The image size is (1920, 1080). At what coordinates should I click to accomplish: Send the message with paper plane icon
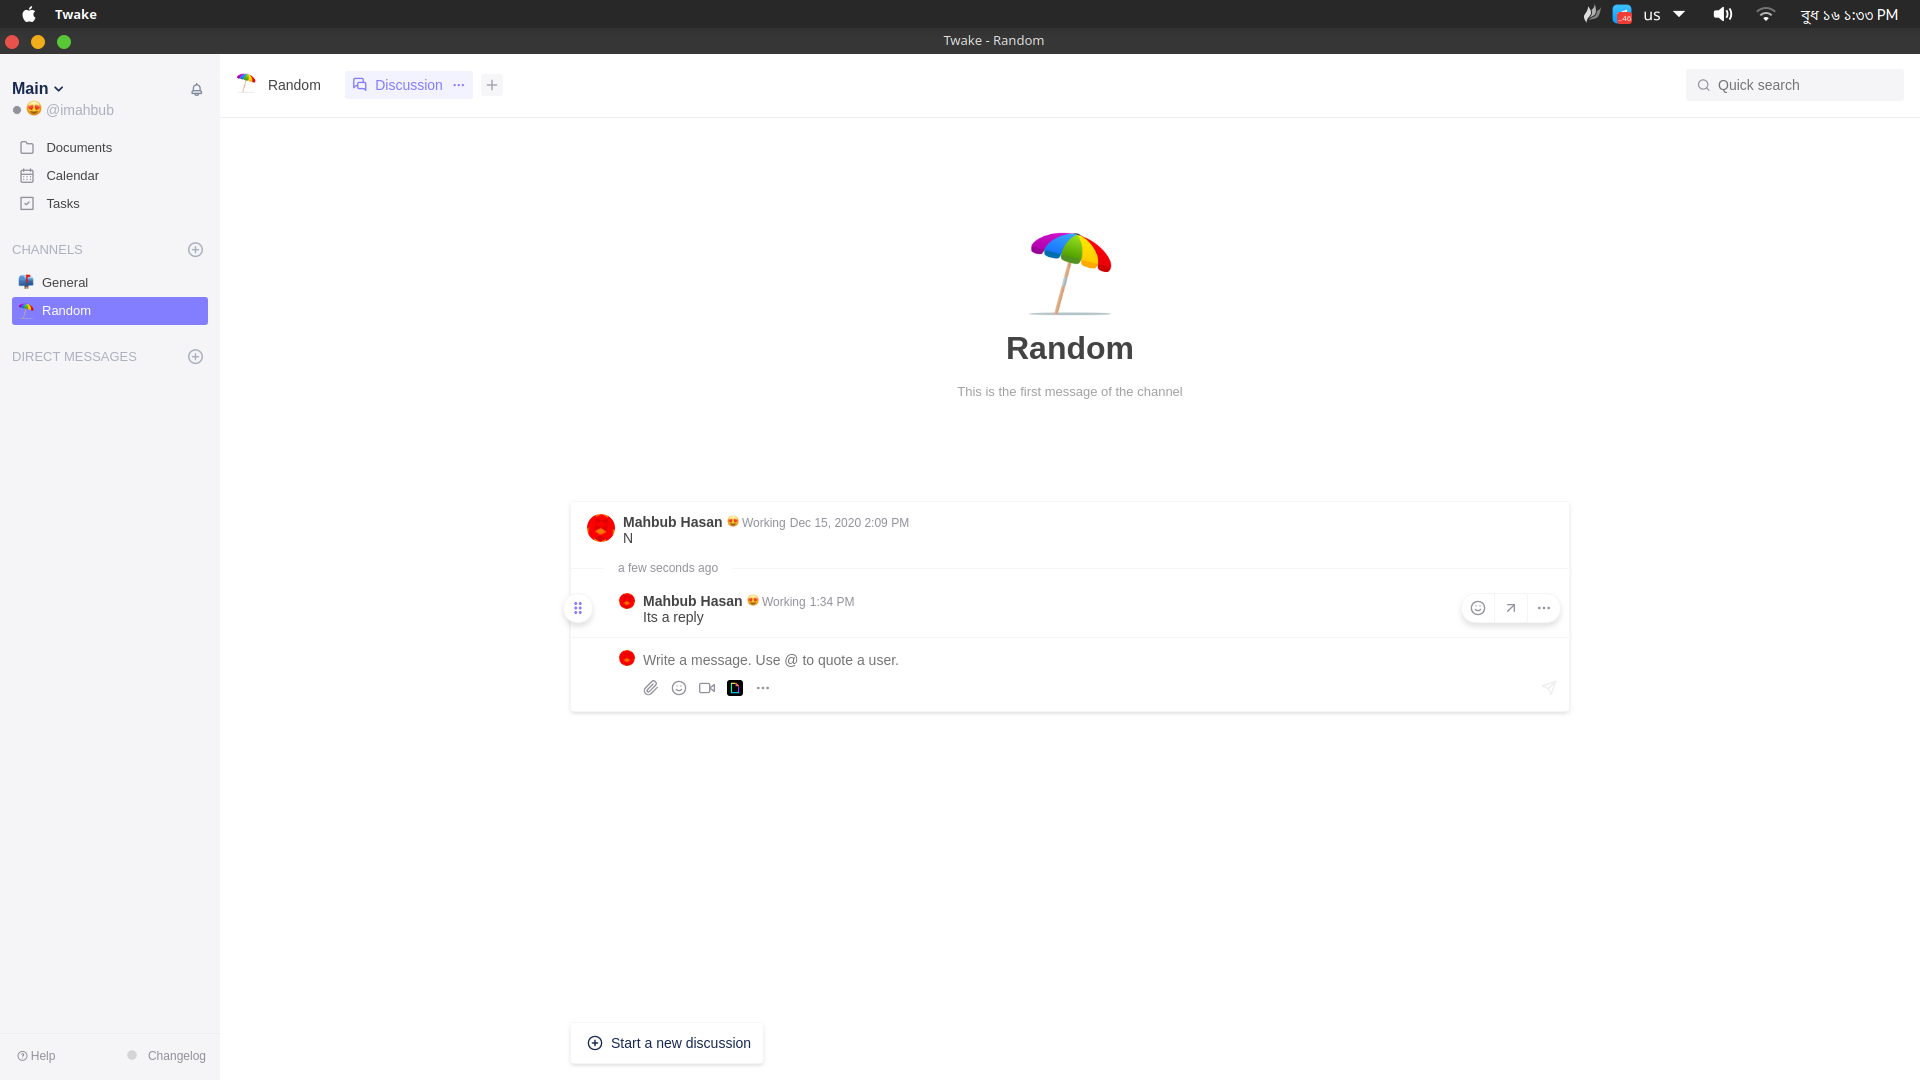tap(1549, 688)
